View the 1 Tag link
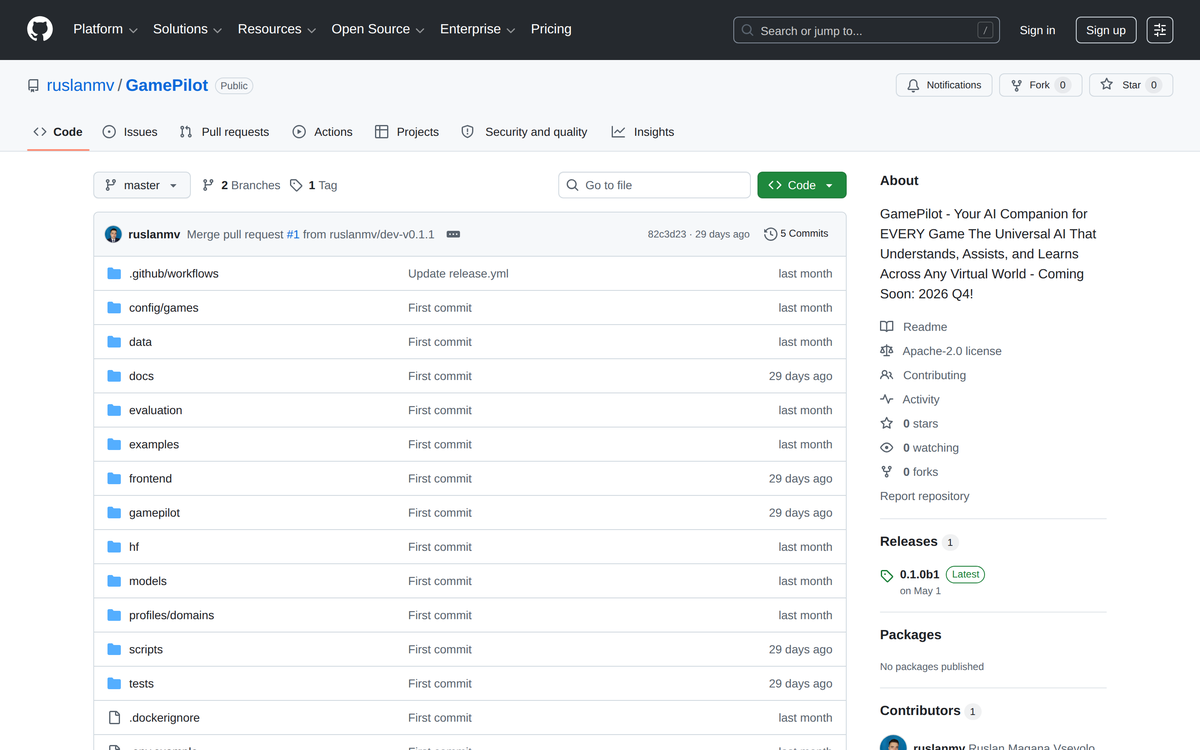 [314, 185]
